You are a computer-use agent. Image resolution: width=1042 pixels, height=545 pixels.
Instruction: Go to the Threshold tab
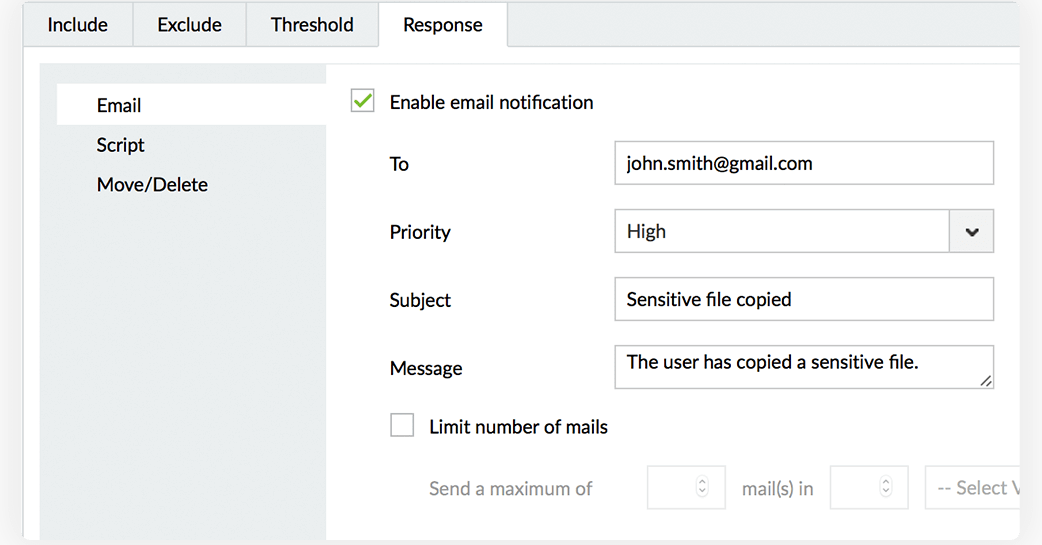(x=312, y=25)
